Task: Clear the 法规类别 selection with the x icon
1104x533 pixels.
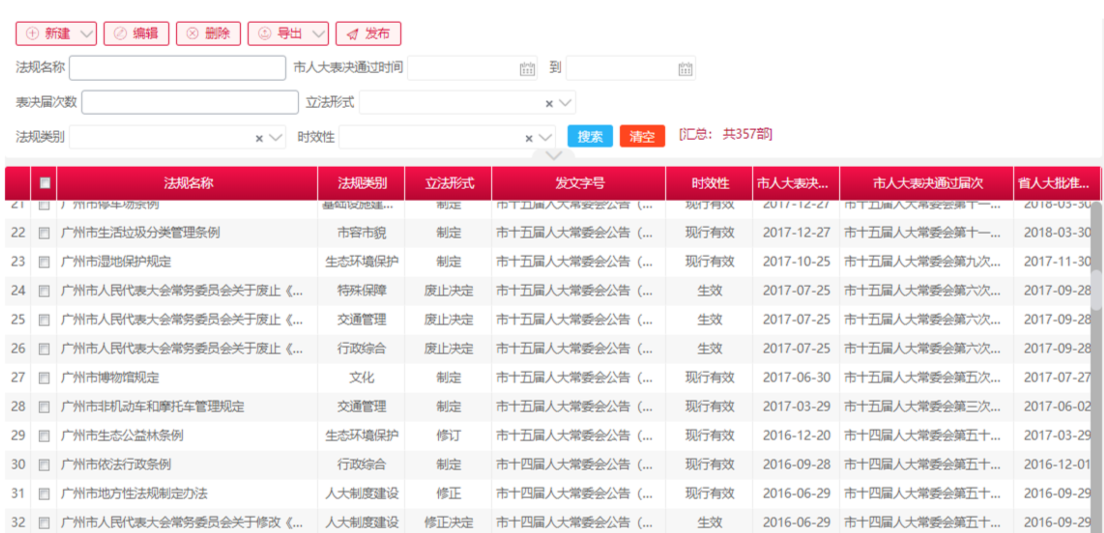Action: click(x=259, y=138)
